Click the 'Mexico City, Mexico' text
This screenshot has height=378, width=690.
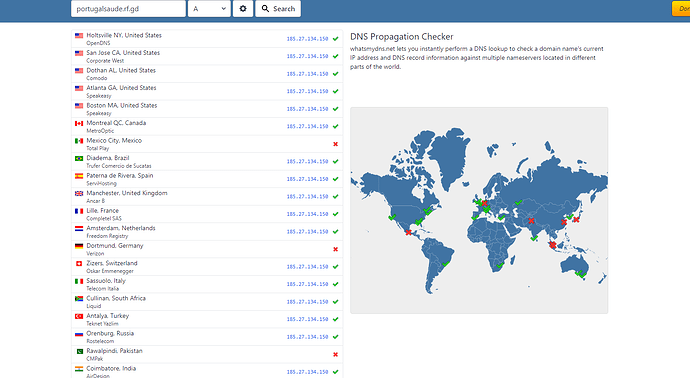[114, 140]
